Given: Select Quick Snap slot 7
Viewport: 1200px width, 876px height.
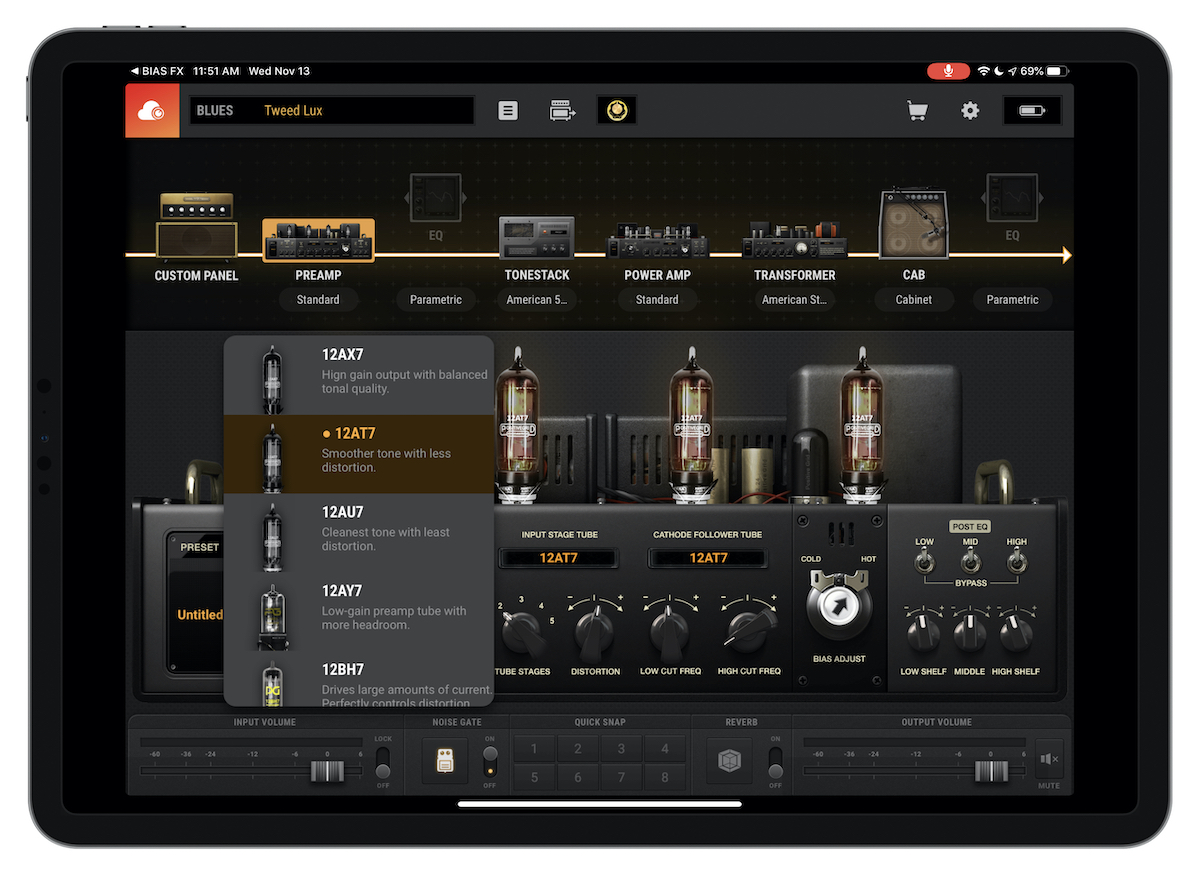Looking at the screenshot, I should [x=621, y=777].
